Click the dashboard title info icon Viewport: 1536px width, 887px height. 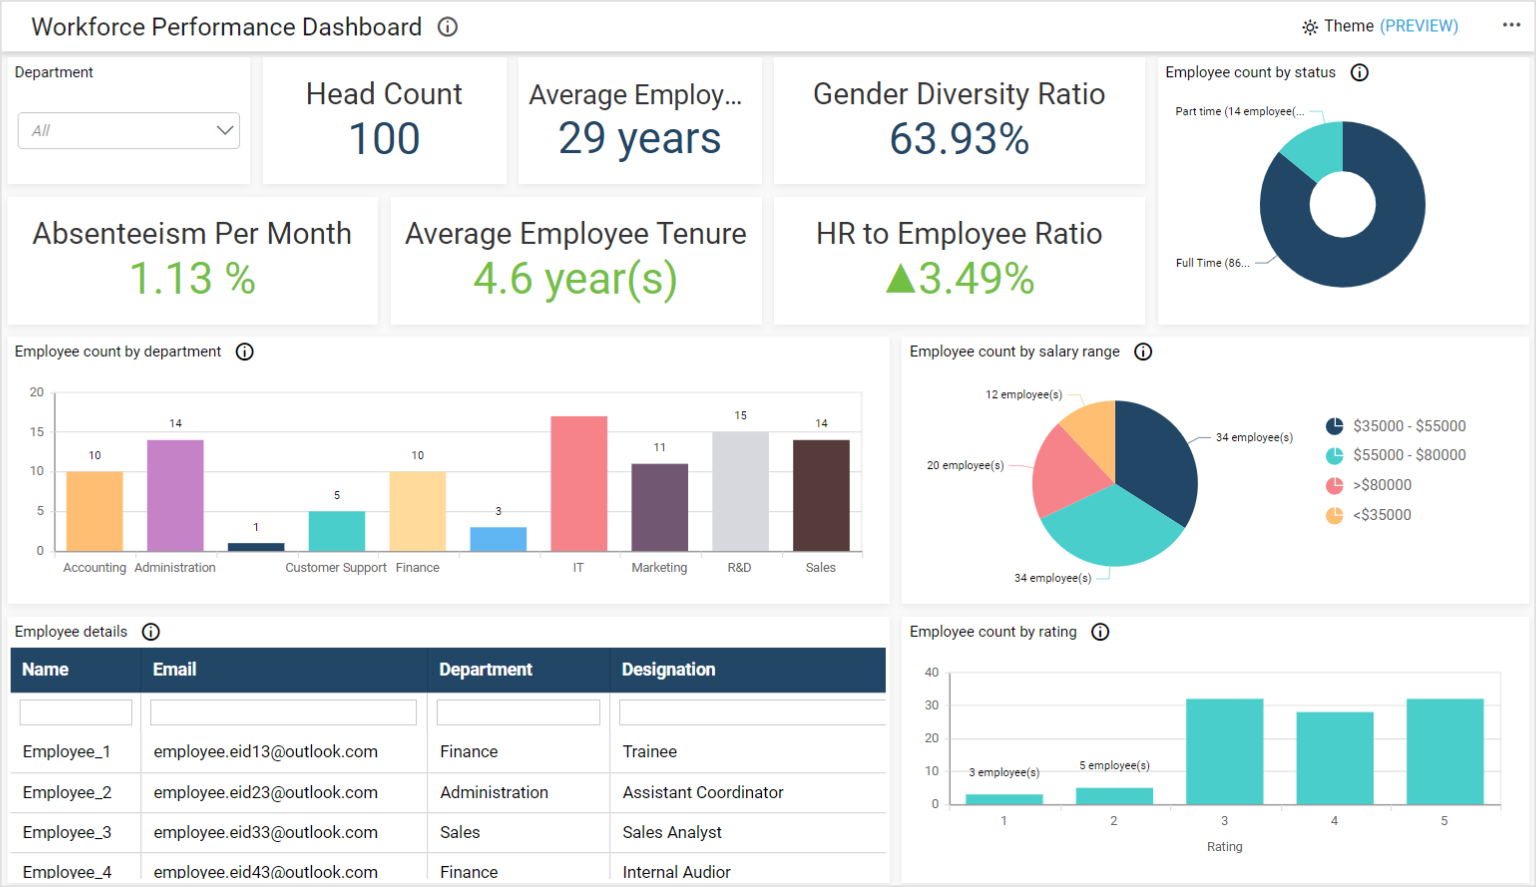pos(447,27)
